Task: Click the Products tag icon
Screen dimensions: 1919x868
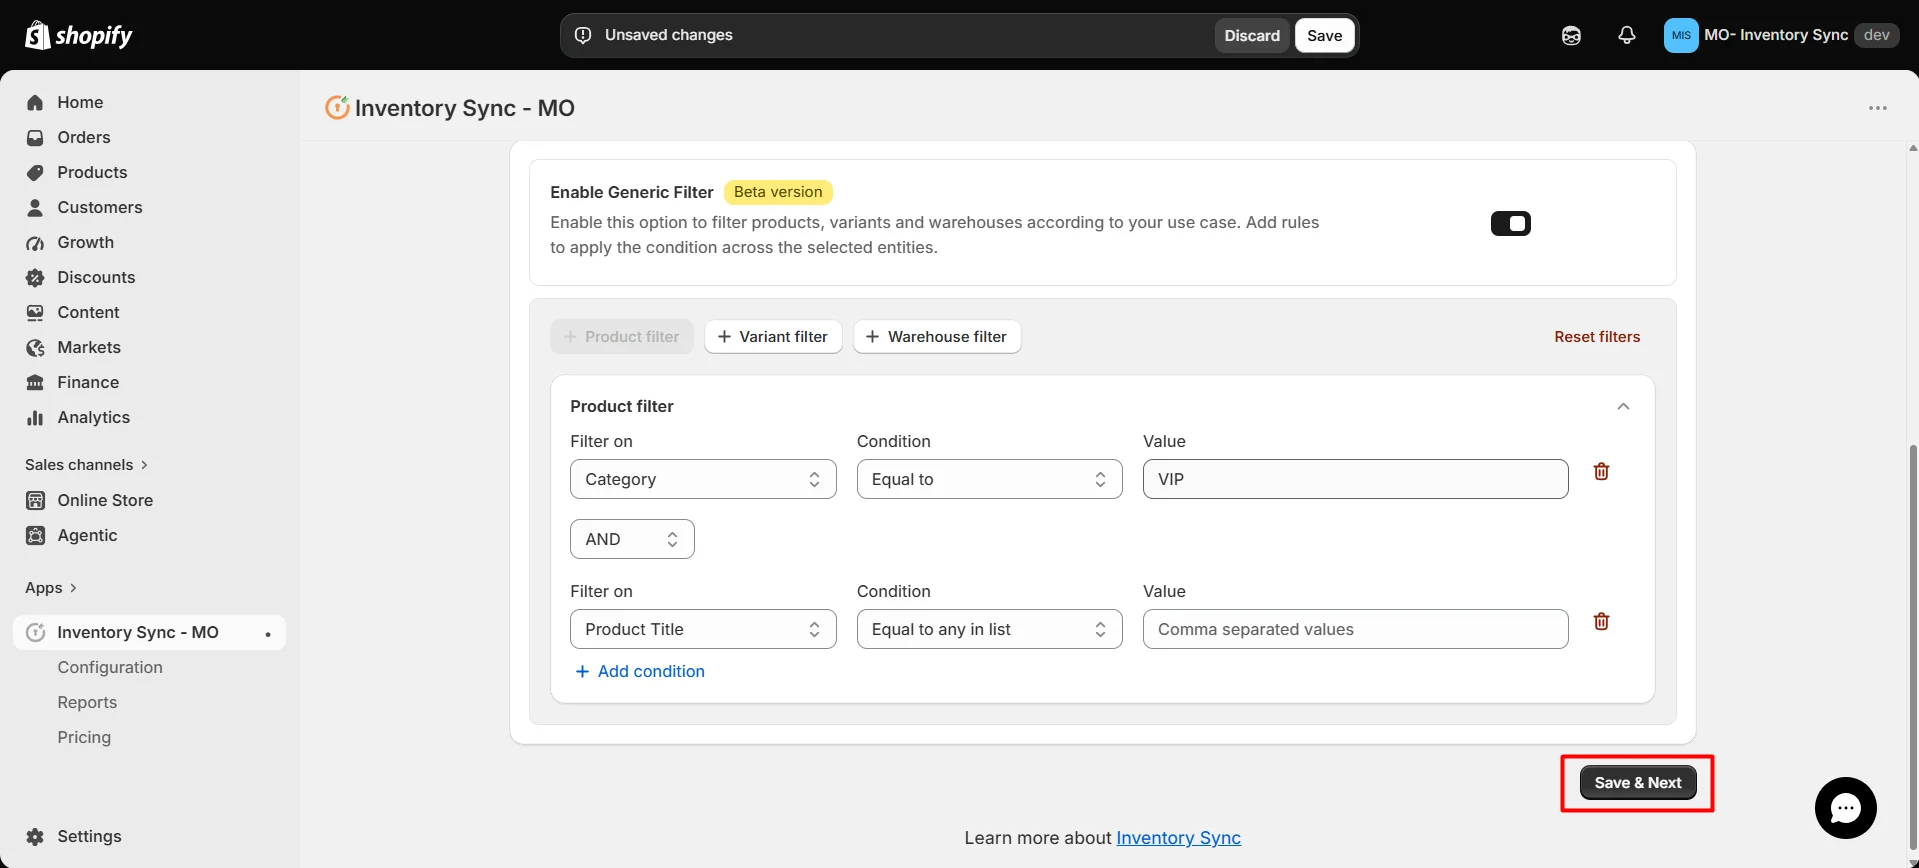Action: click(x=35, y=172)
